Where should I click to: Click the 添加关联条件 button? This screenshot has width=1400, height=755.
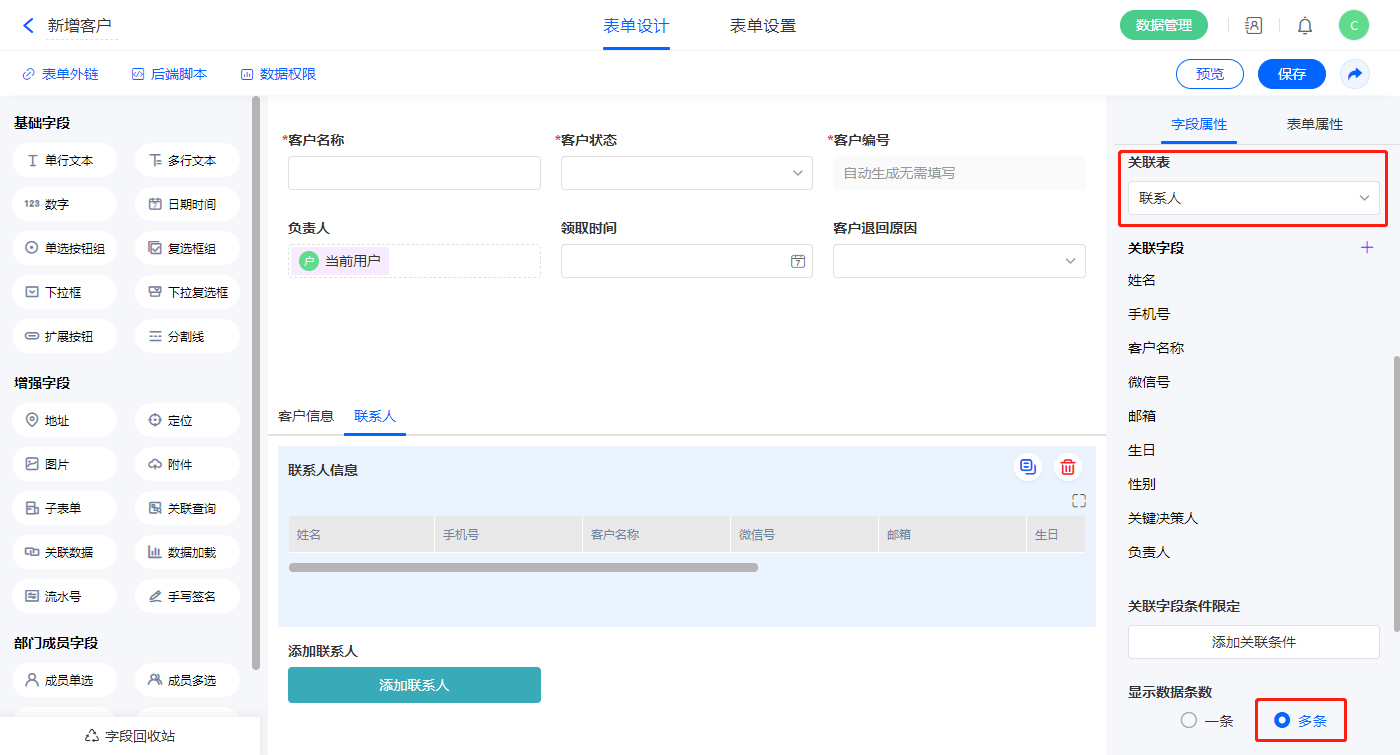1253,642
